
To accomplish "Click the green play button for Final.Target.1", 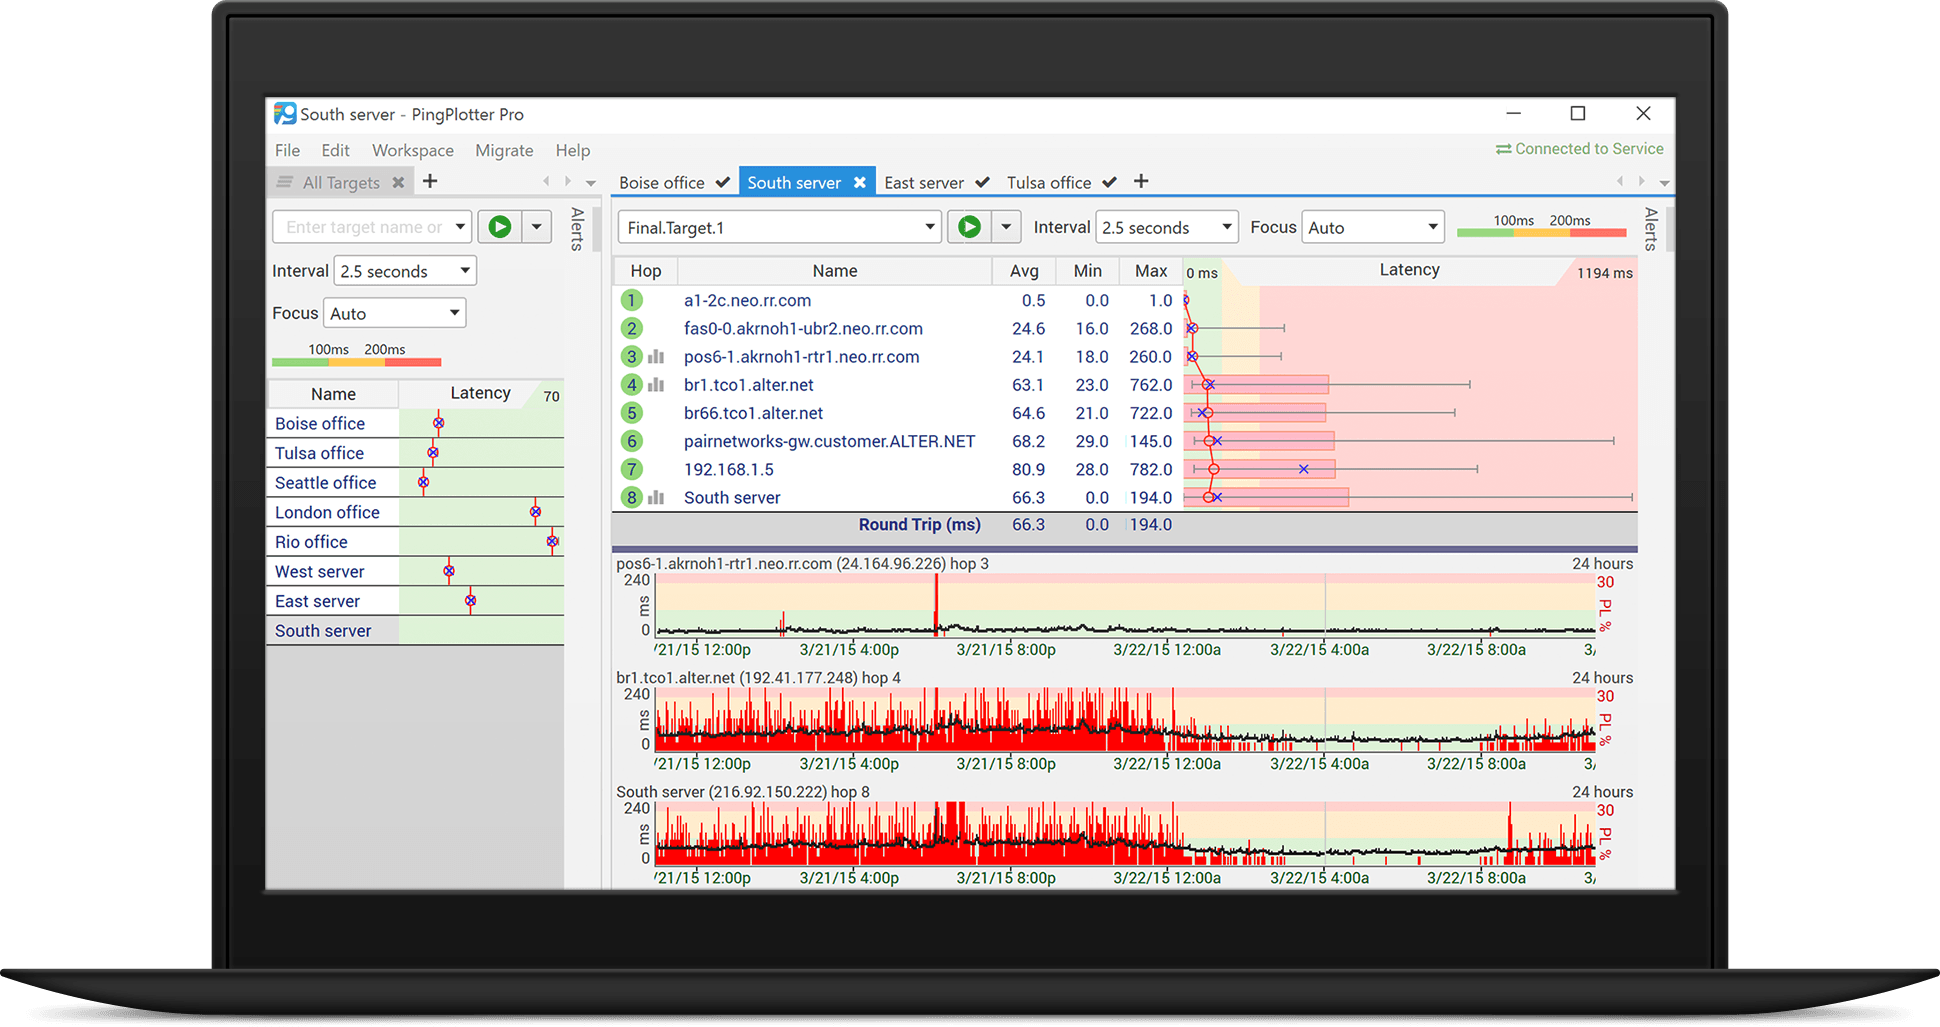I will pos(967,227).
